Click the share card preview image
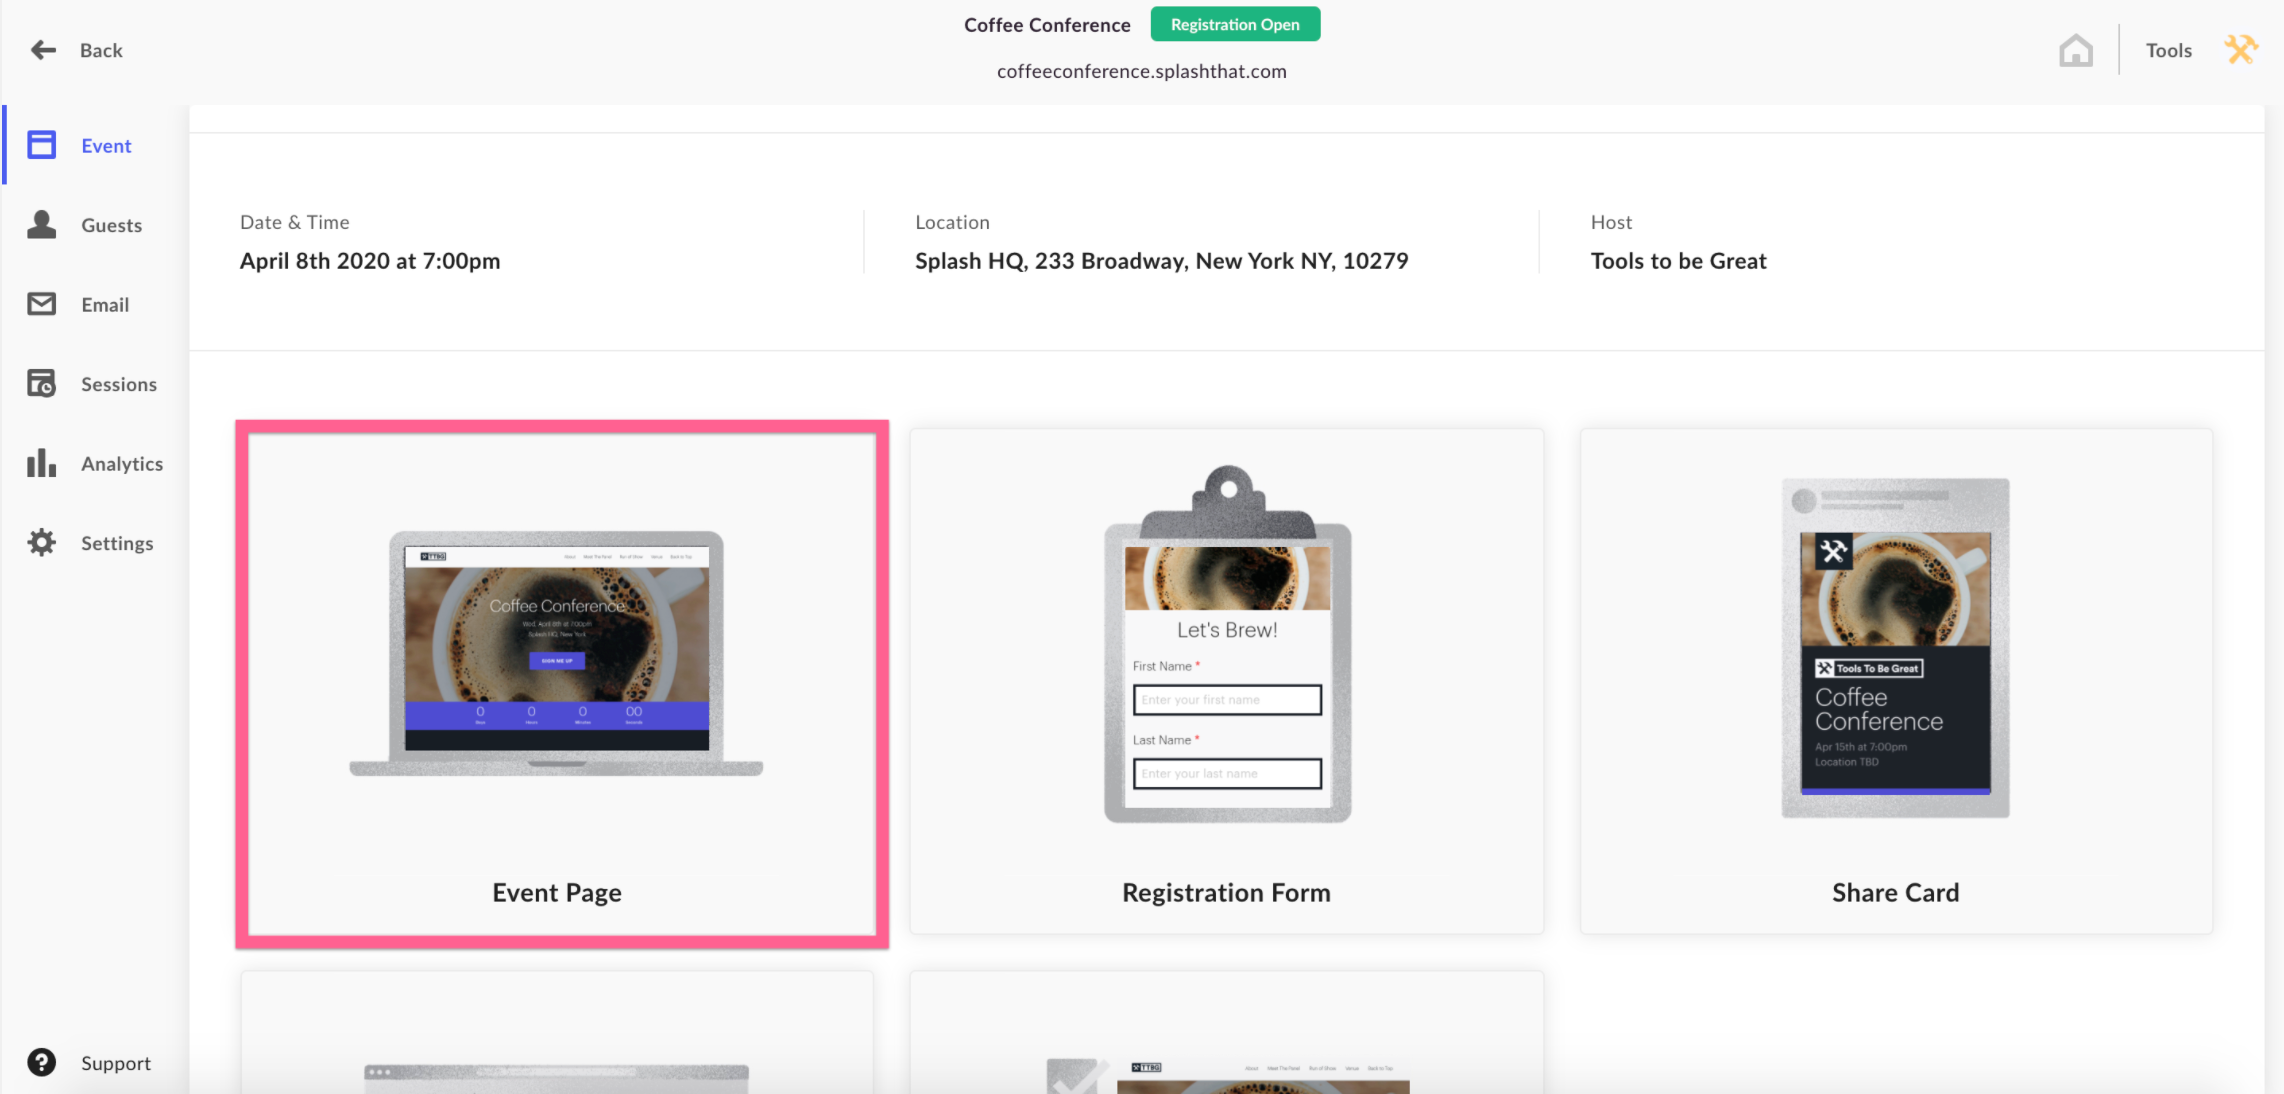Image resolution: width=2284 pixels, height=1094 pixels. point(1895,648)
